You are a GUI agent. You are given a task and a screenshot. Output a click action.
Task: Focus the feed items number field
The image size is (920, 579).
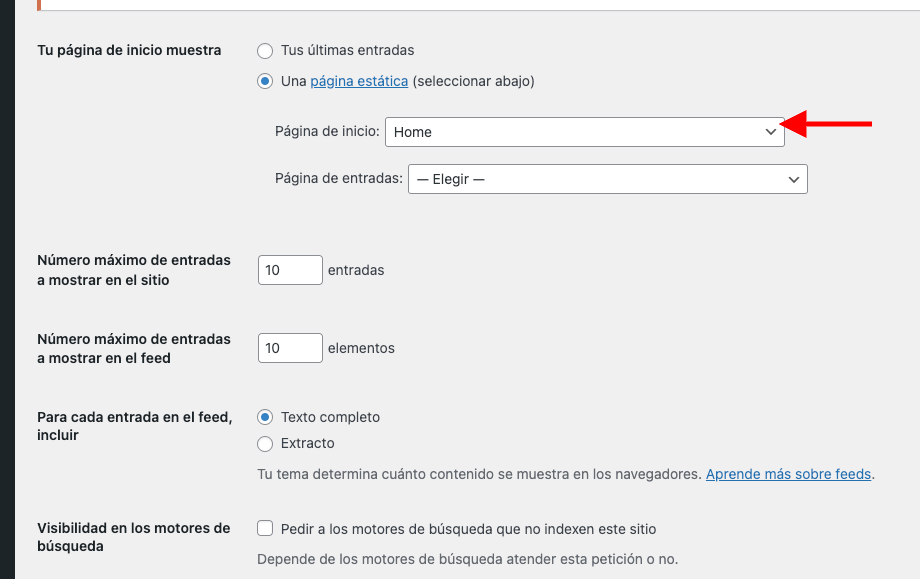pos(290,348)
